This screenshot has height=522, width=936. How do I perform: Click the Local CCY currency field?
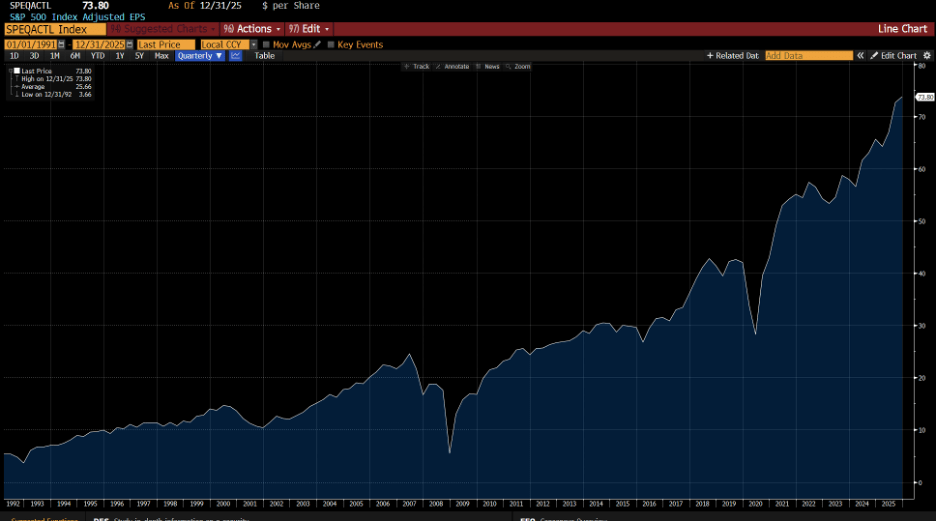(x=224, y=45)
